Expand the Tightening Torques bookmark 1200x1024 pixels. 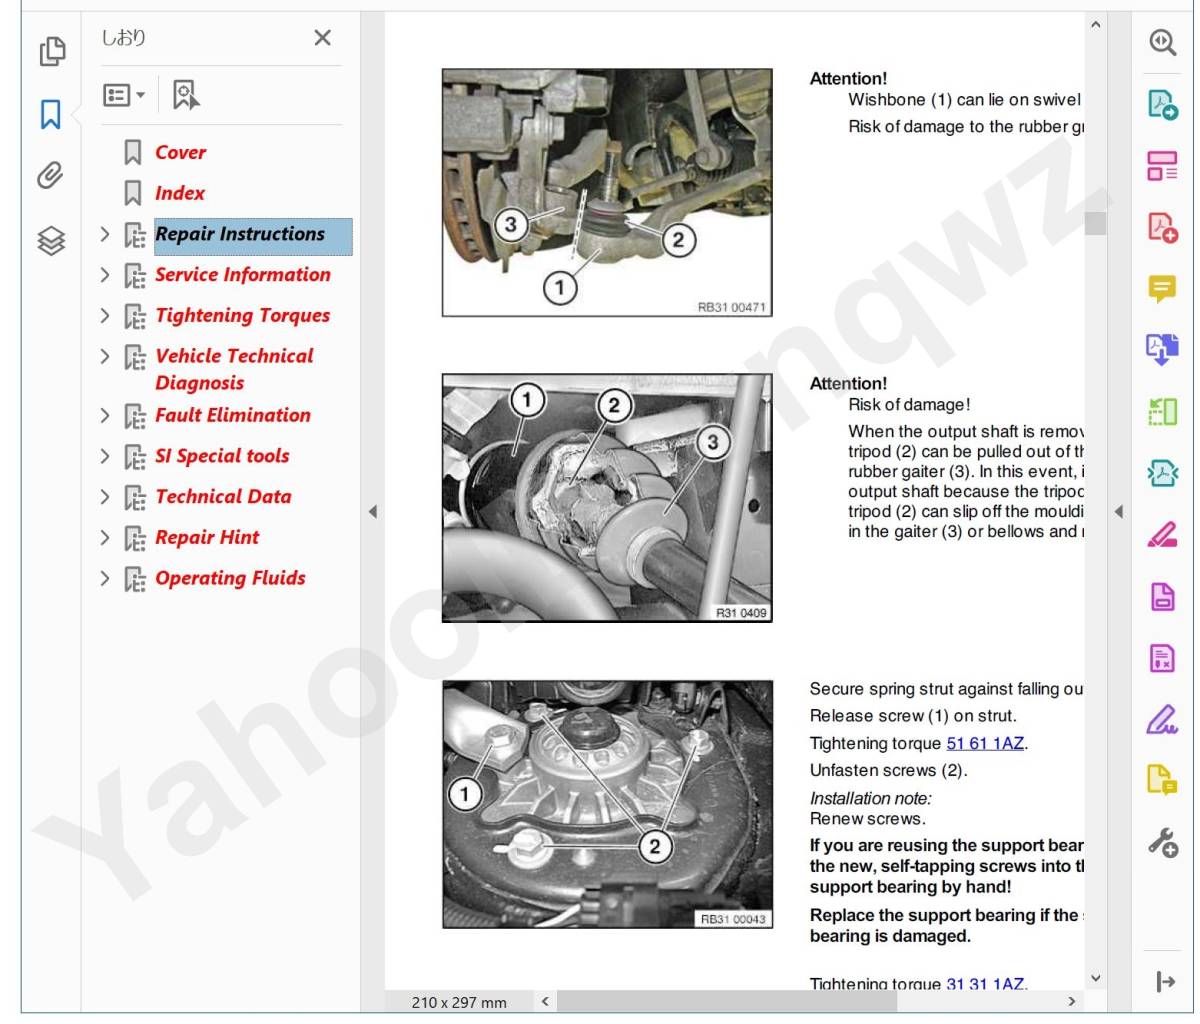click(105, 316)
